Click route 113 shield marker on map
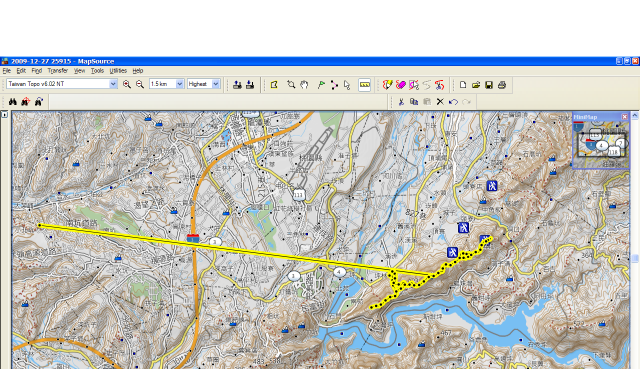Viewport: 640px width, 369px height. pos(299,195)
